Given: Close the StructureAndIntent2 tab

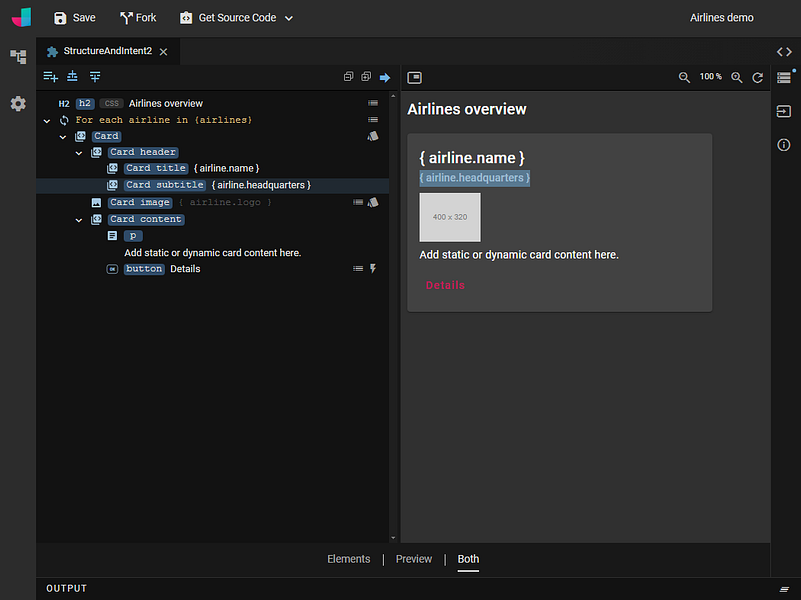Looking at the screenshot, I should pyautogui.click(x=163, y=51).
